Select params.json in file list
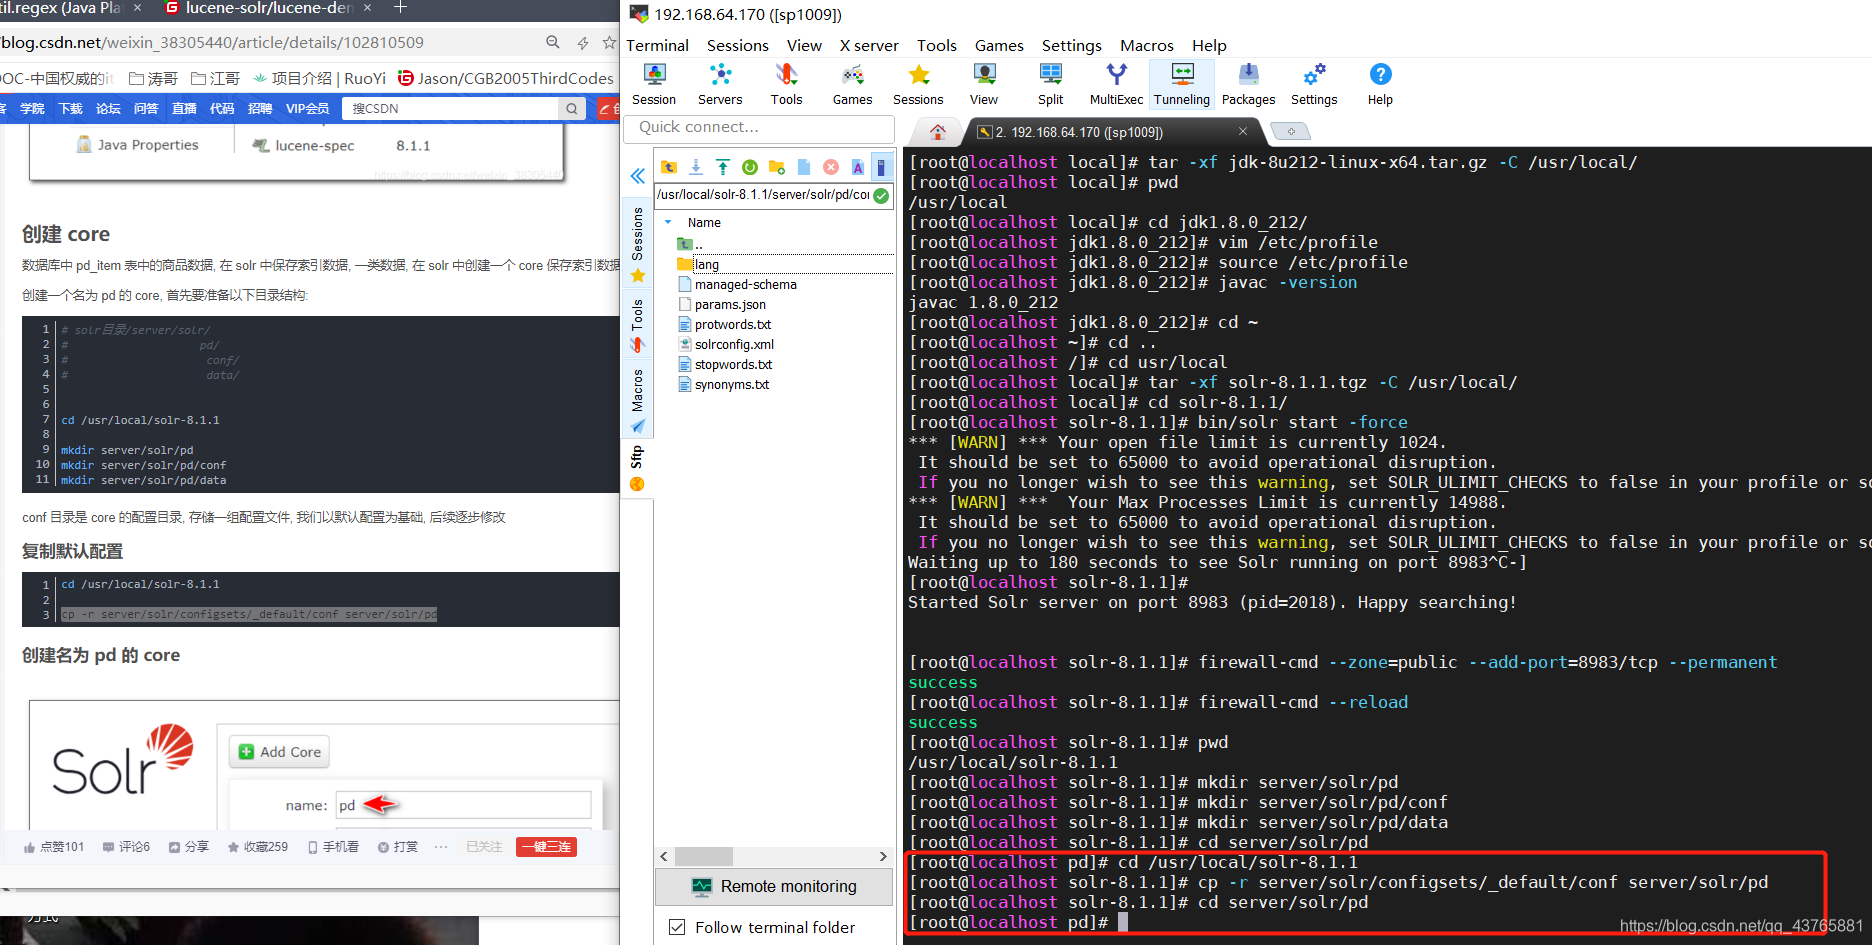This screenshot has width=1872, height=945. coord(730,305)
